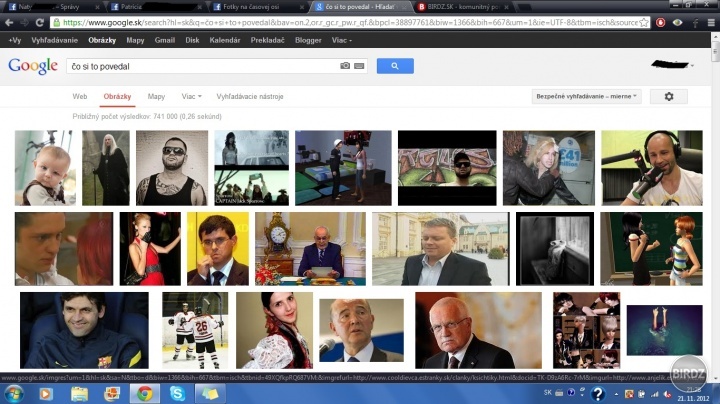Switch to the Mapy results tab
This screenshot has width=720, height=404.
tap(156, 96)
